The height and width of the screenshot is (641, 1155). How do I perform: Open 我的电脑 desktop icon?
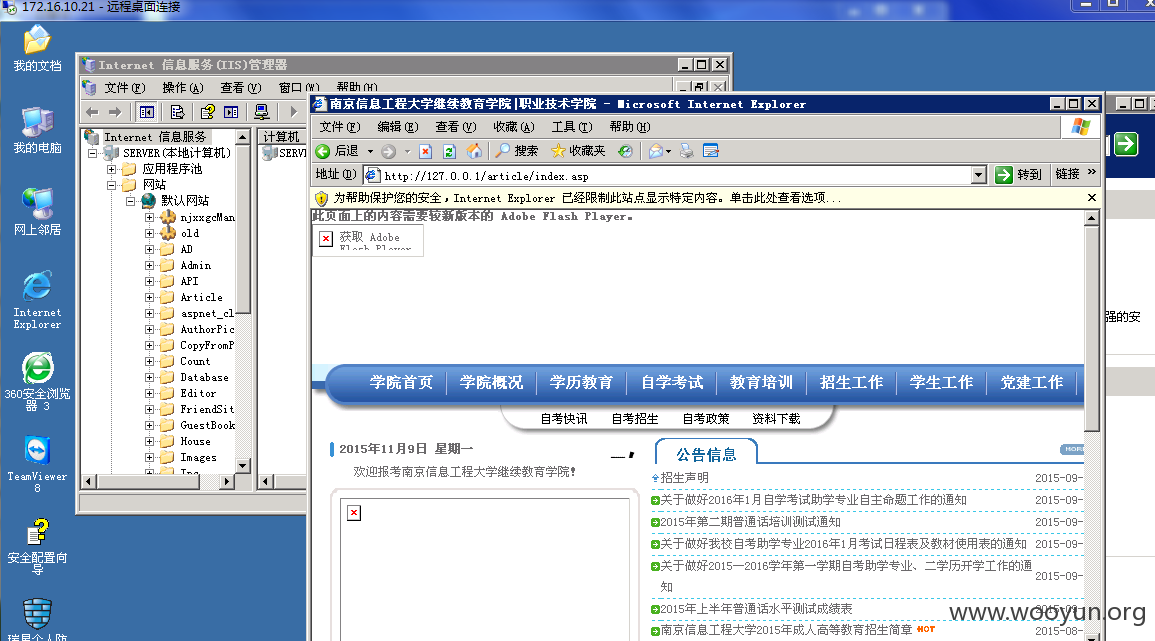pyautogui.click(x=37, y=130)
